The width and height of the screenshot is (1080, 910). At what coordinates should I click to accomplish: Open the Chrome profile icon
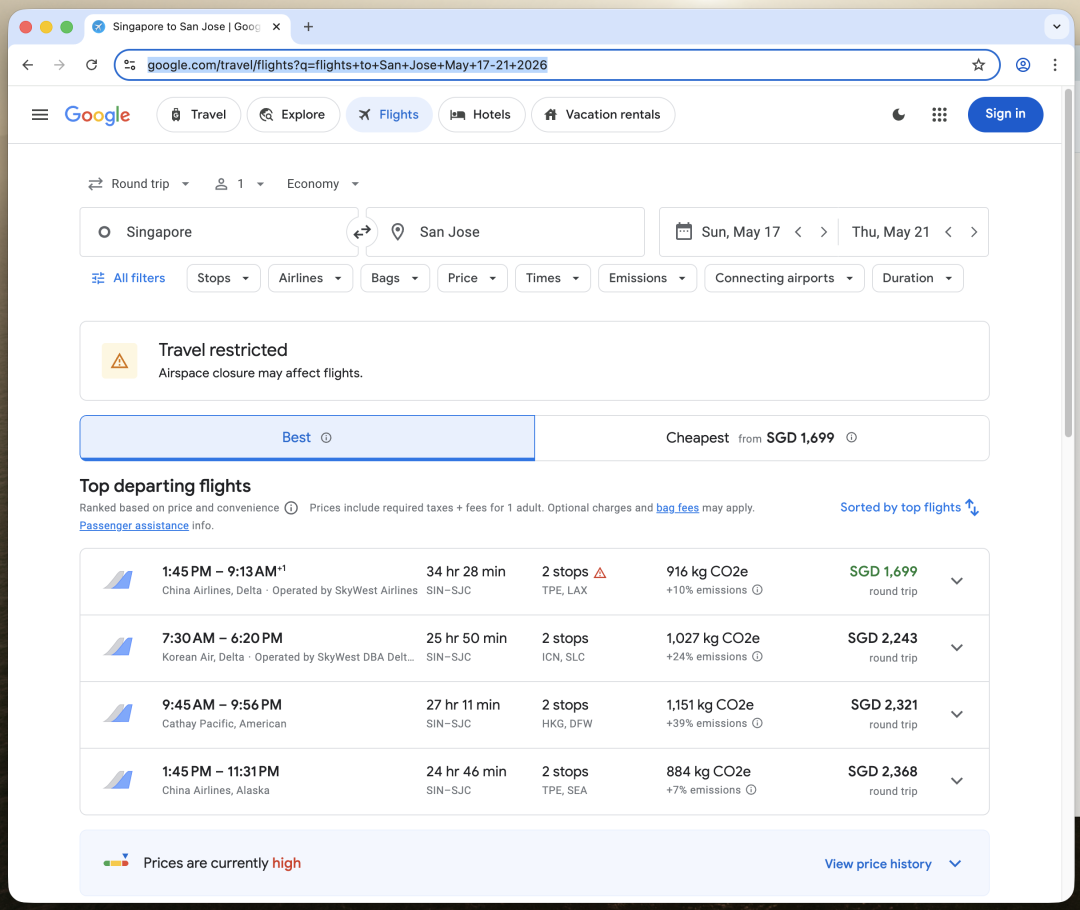(x=1023, y=65)
